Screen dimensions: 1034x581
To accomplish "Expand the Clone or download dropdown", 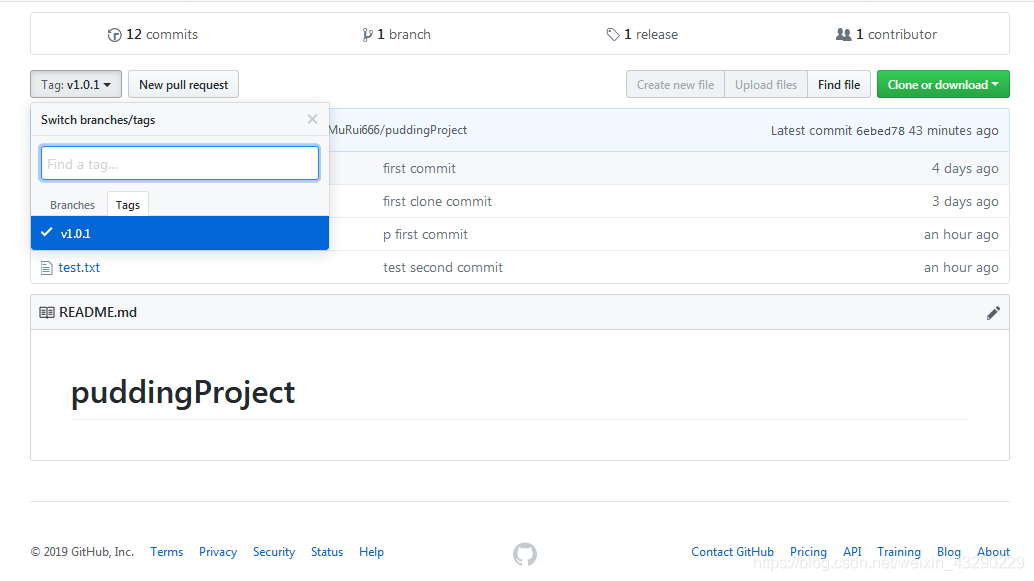I will pos(943,84).
